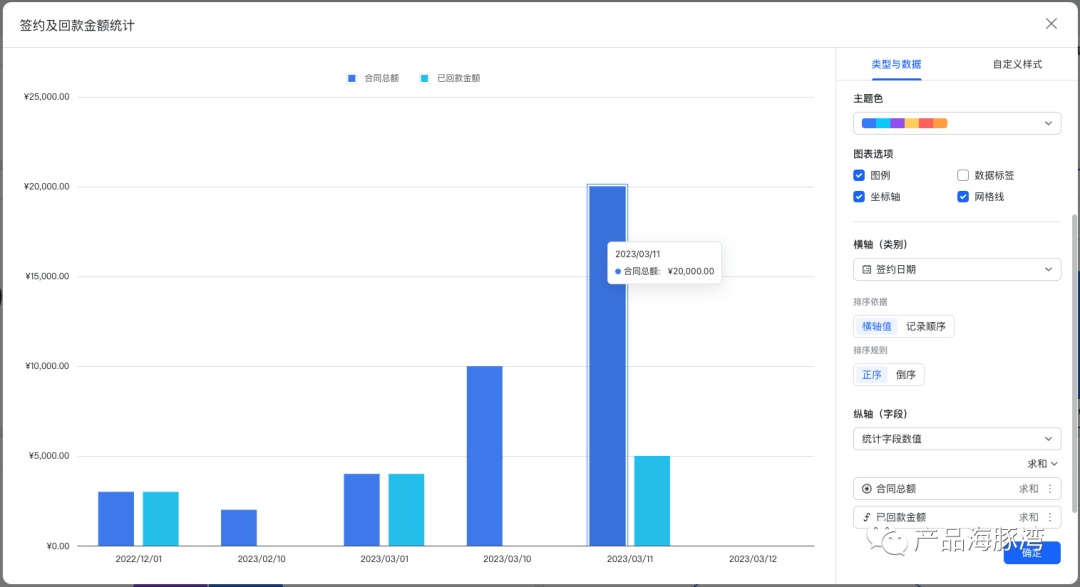Switch to the 自定义样式 tab
Viewport: 1080px width, 587px height.
click(x=1017, y=64)
